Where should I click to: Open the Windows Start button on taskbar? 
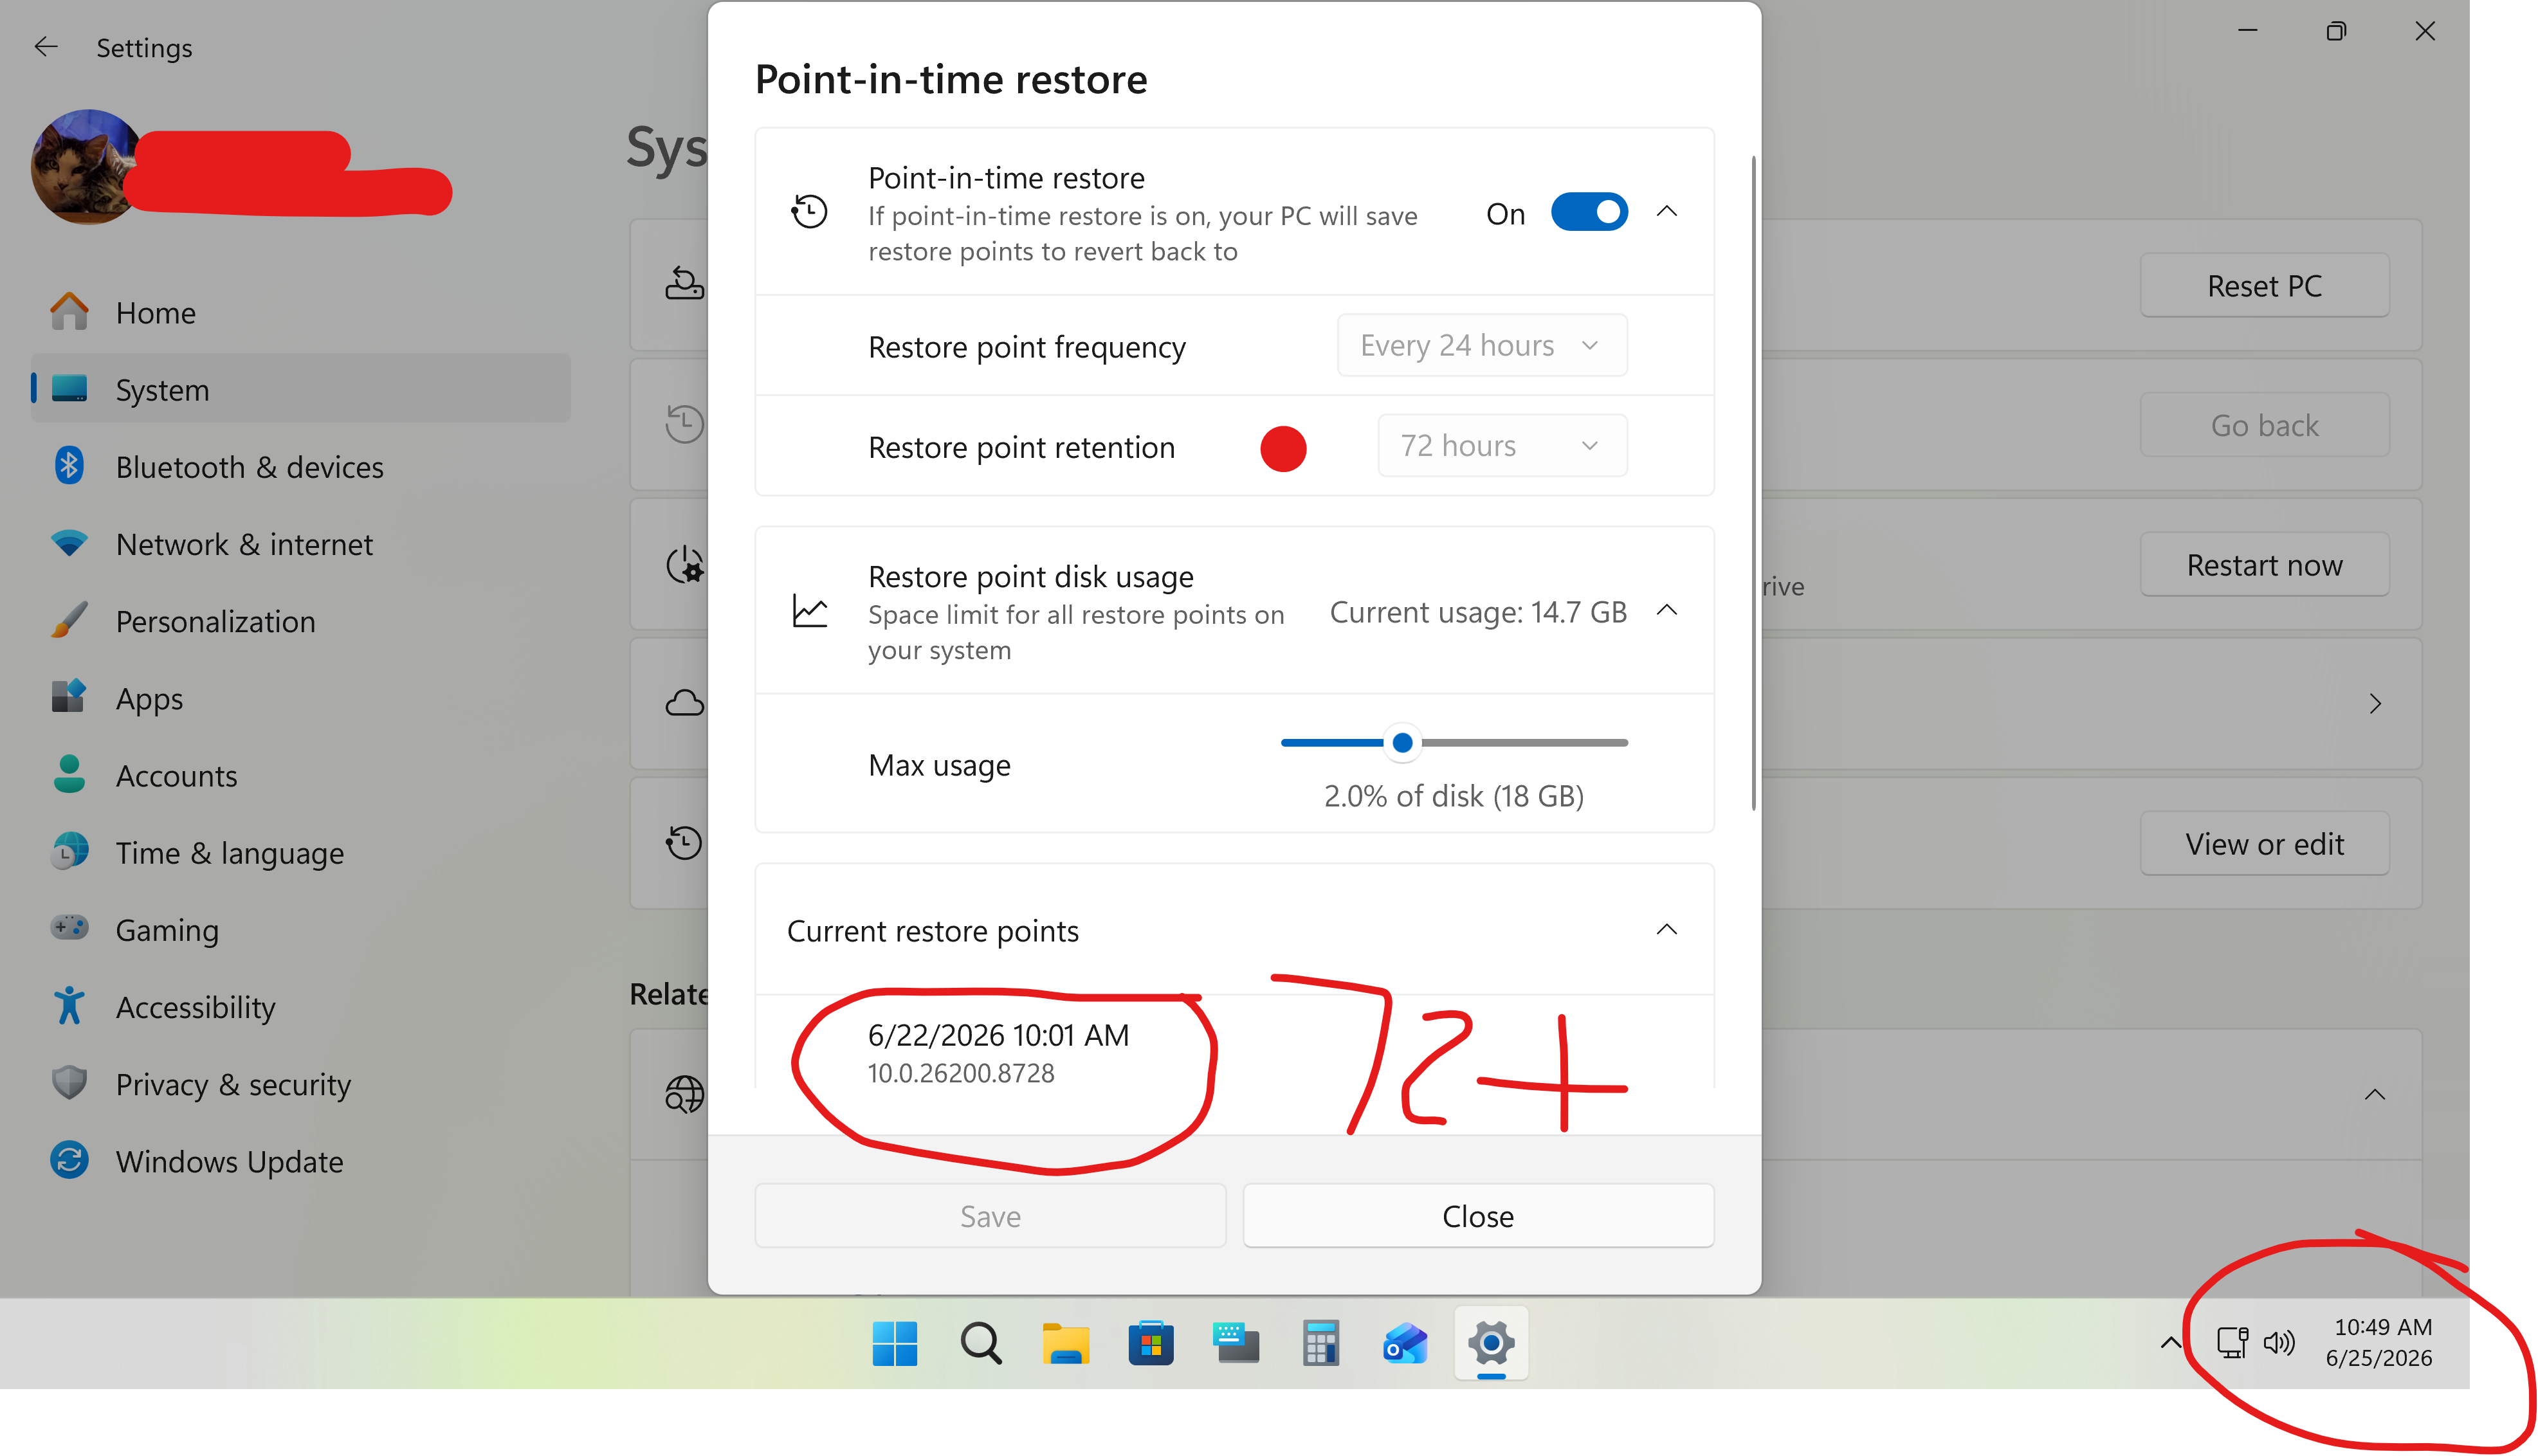point(894,1343)
